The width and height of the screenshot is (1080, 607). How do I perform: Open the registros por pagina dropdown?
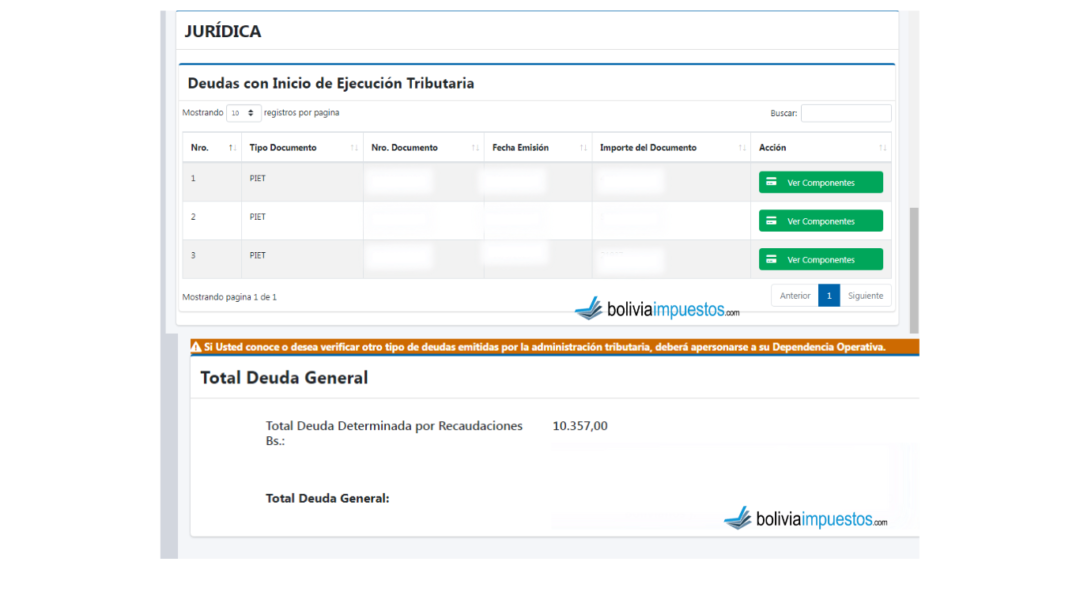pos(244,113)
